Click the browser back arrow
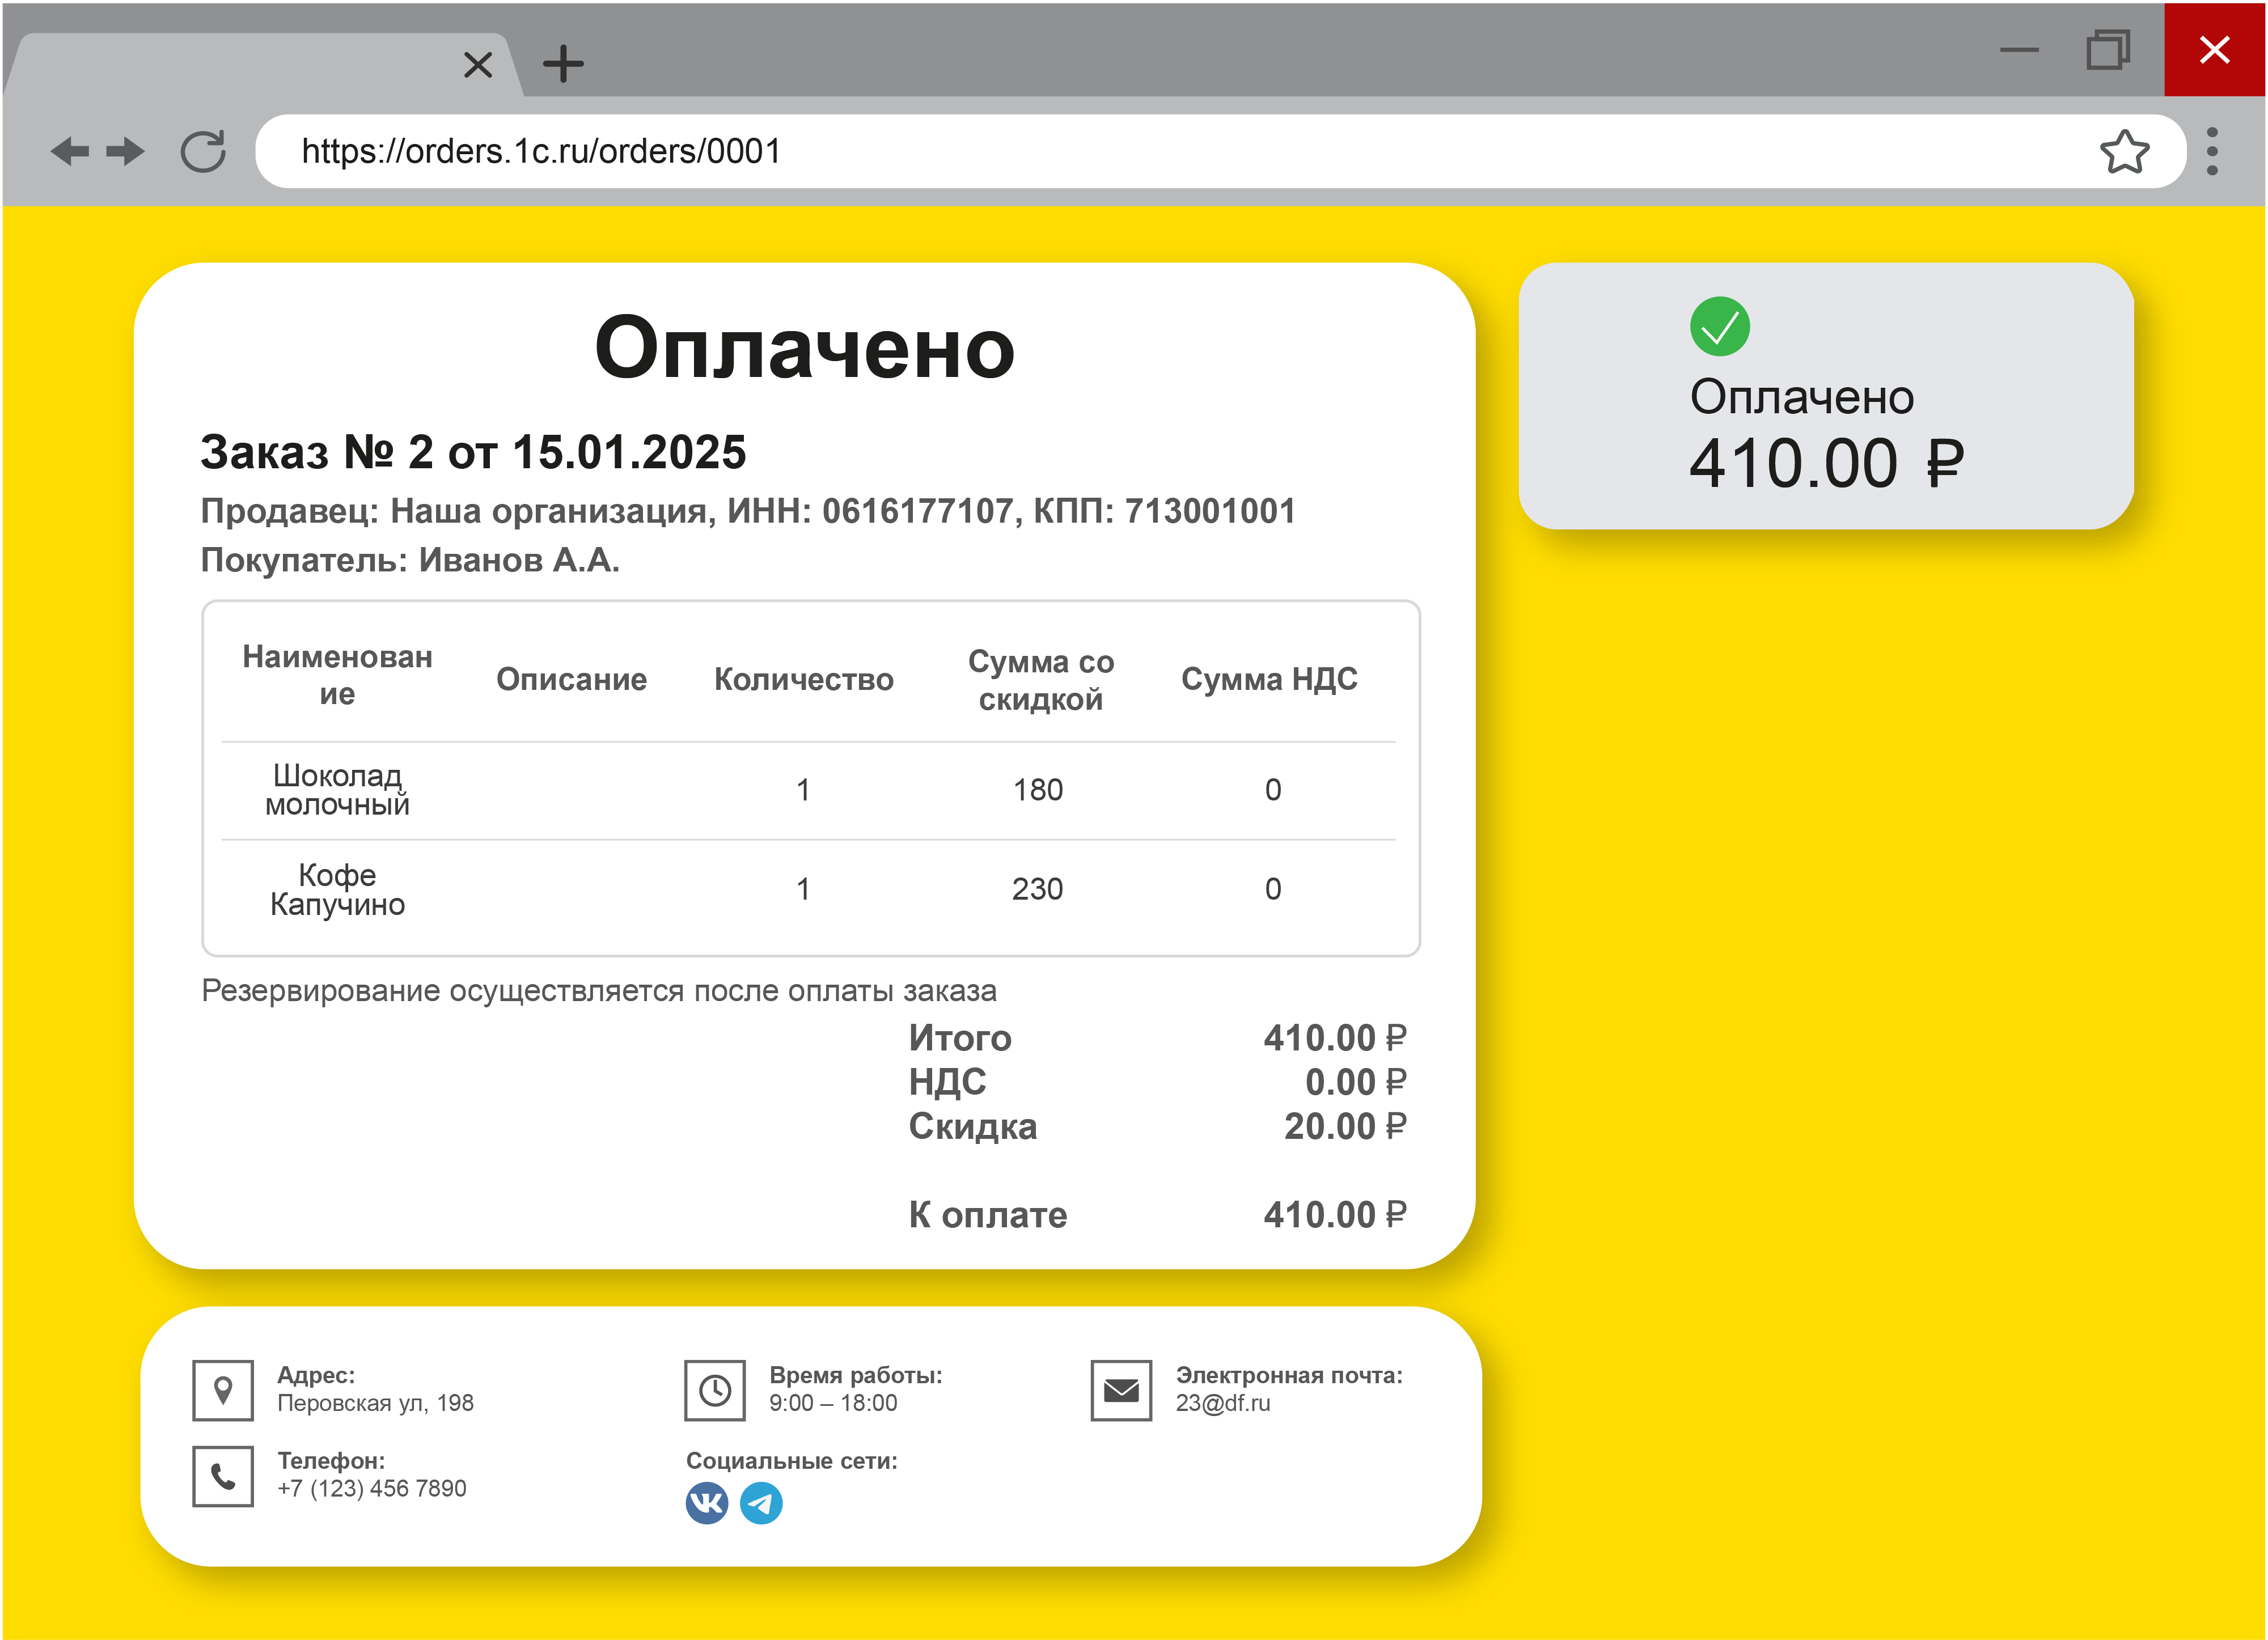The image size is (2268, 1640). (x=70, y=152)
